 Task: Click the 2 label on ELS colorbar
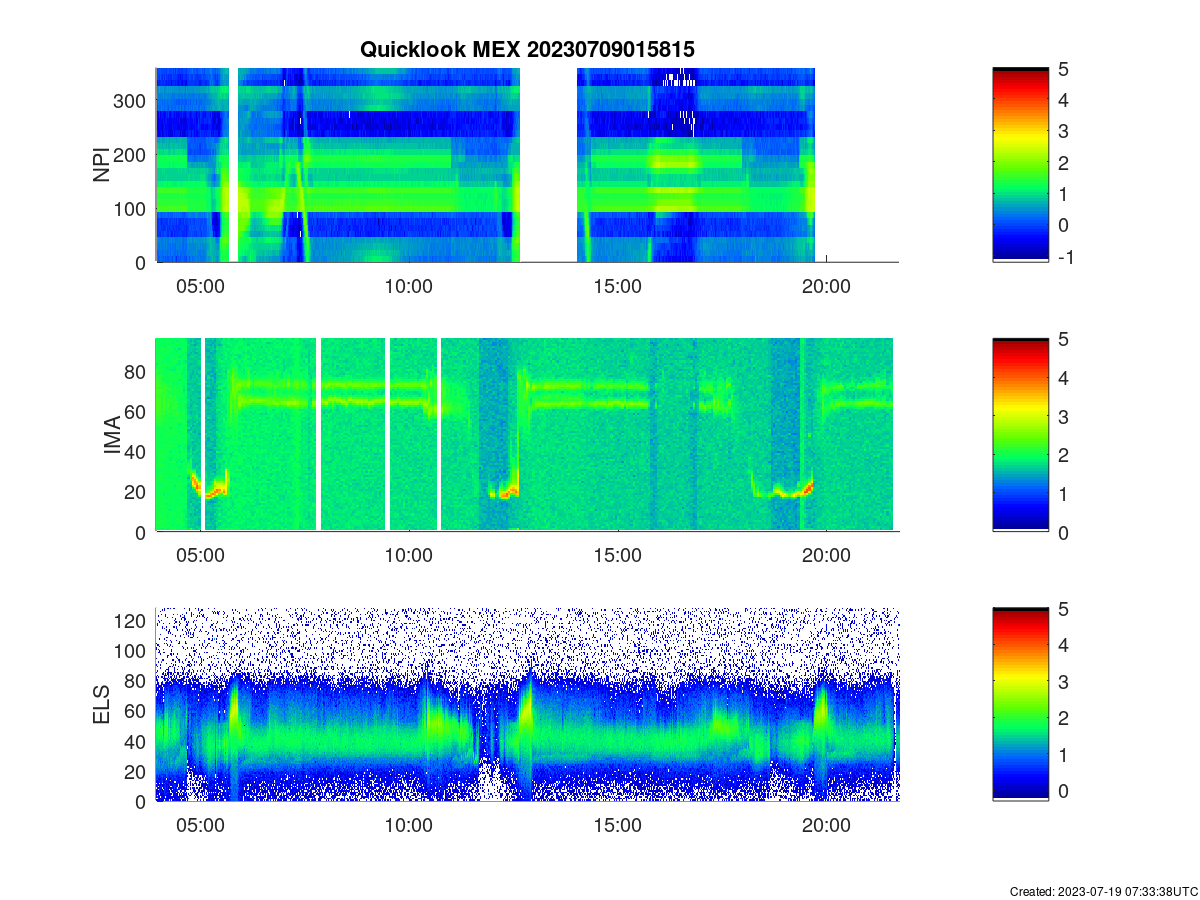1065,718
